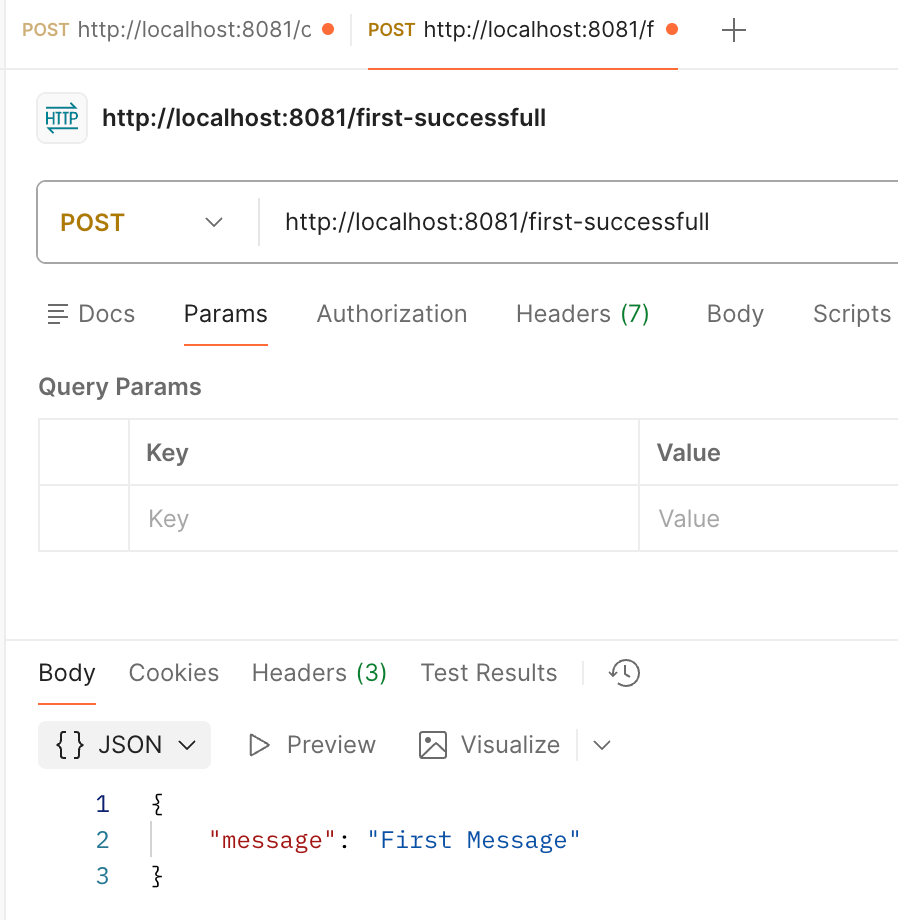Expand the JSON format dropdown
898x920 pixels.
click(124, 745)
